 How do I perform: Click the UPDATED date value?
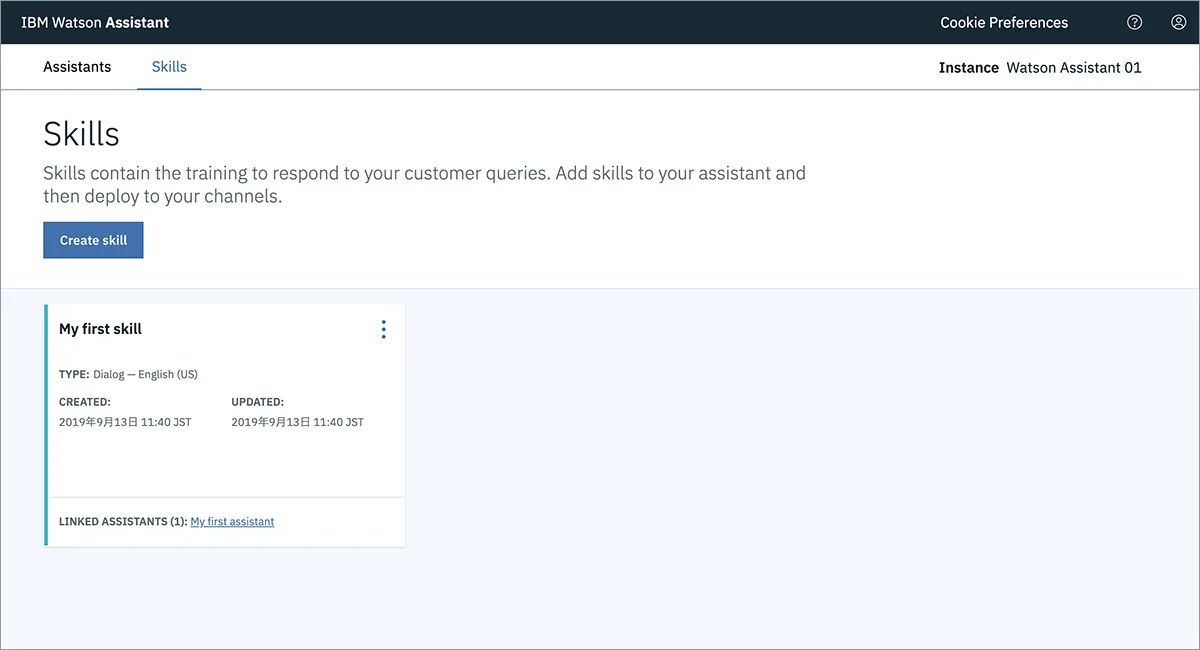[297, 422]
